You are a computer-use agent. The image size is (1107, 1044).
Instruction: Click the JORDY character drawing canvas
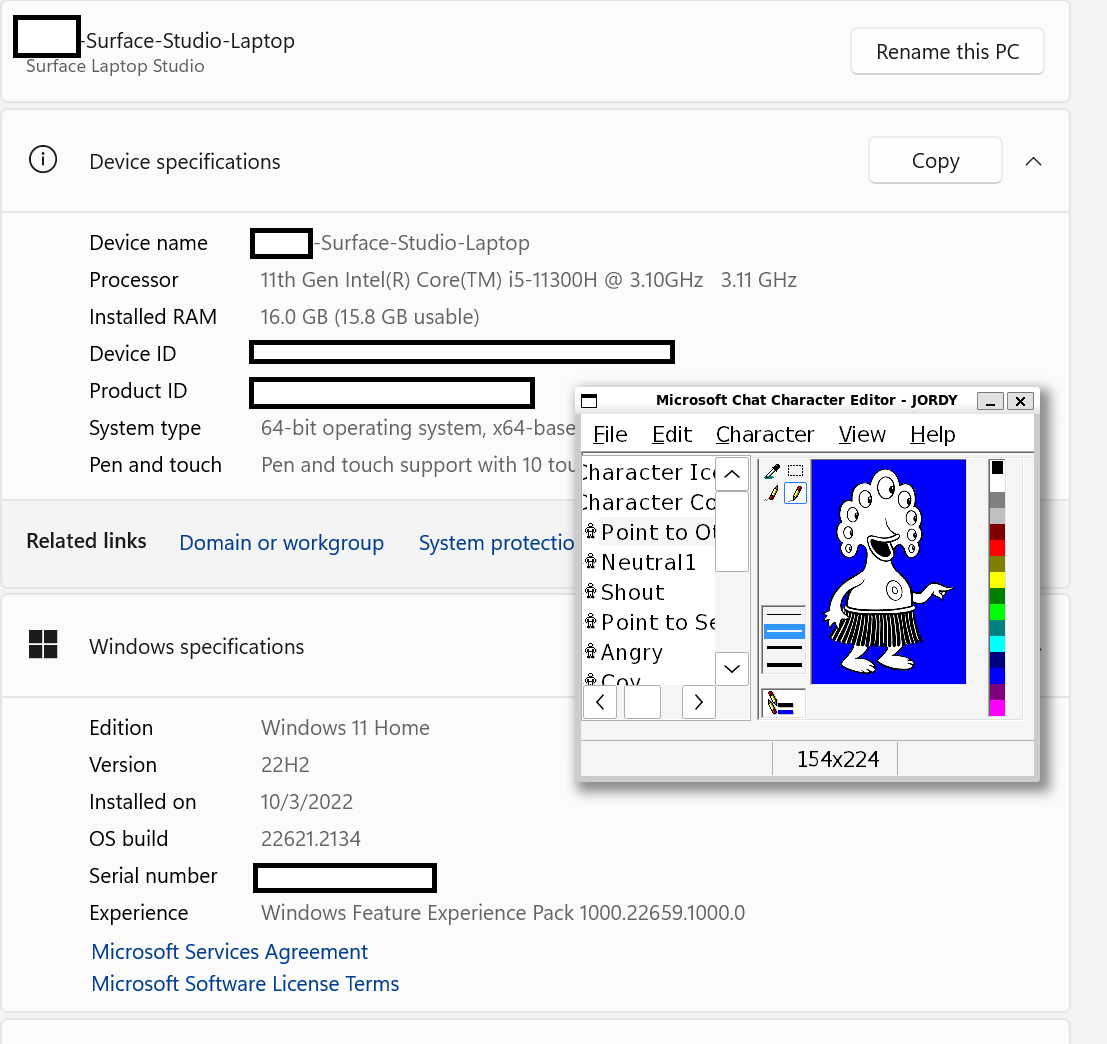tap(888, 572)
